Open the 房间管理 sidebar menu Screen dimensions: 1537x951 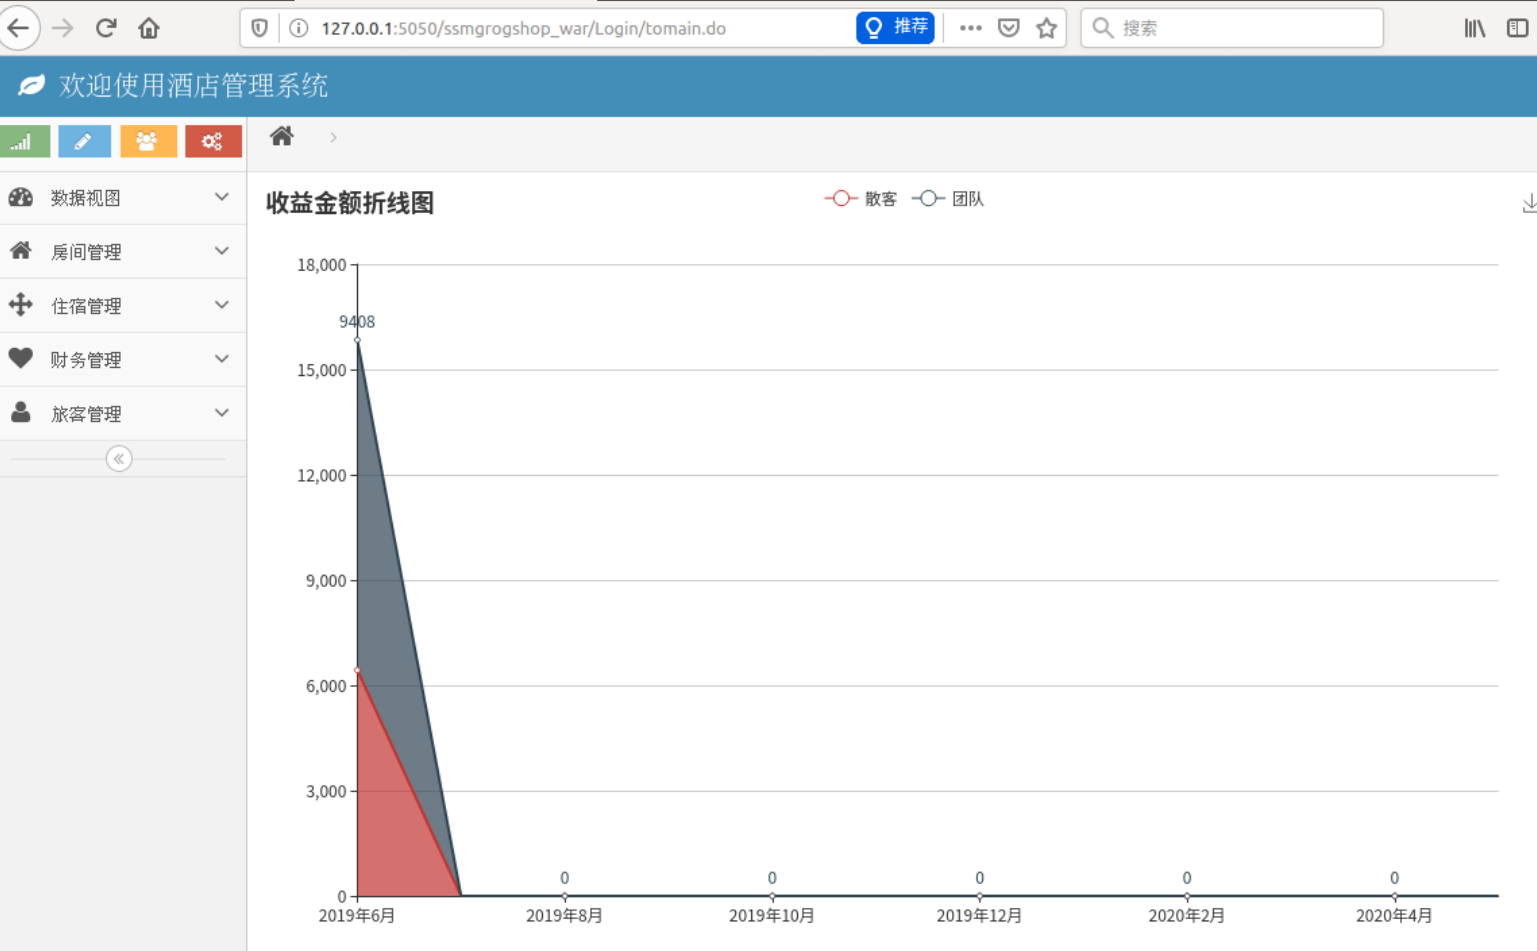pyautogui.click(x=123, y=251)
